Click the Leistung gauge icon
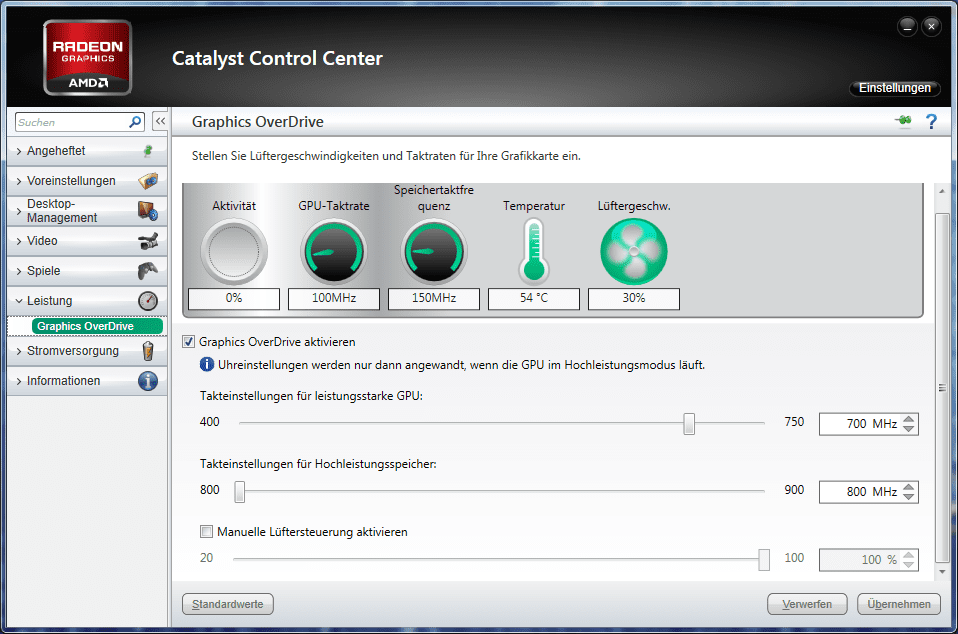Image resolution: width=958 pixels, height=634 pixels. coord(148,301)
